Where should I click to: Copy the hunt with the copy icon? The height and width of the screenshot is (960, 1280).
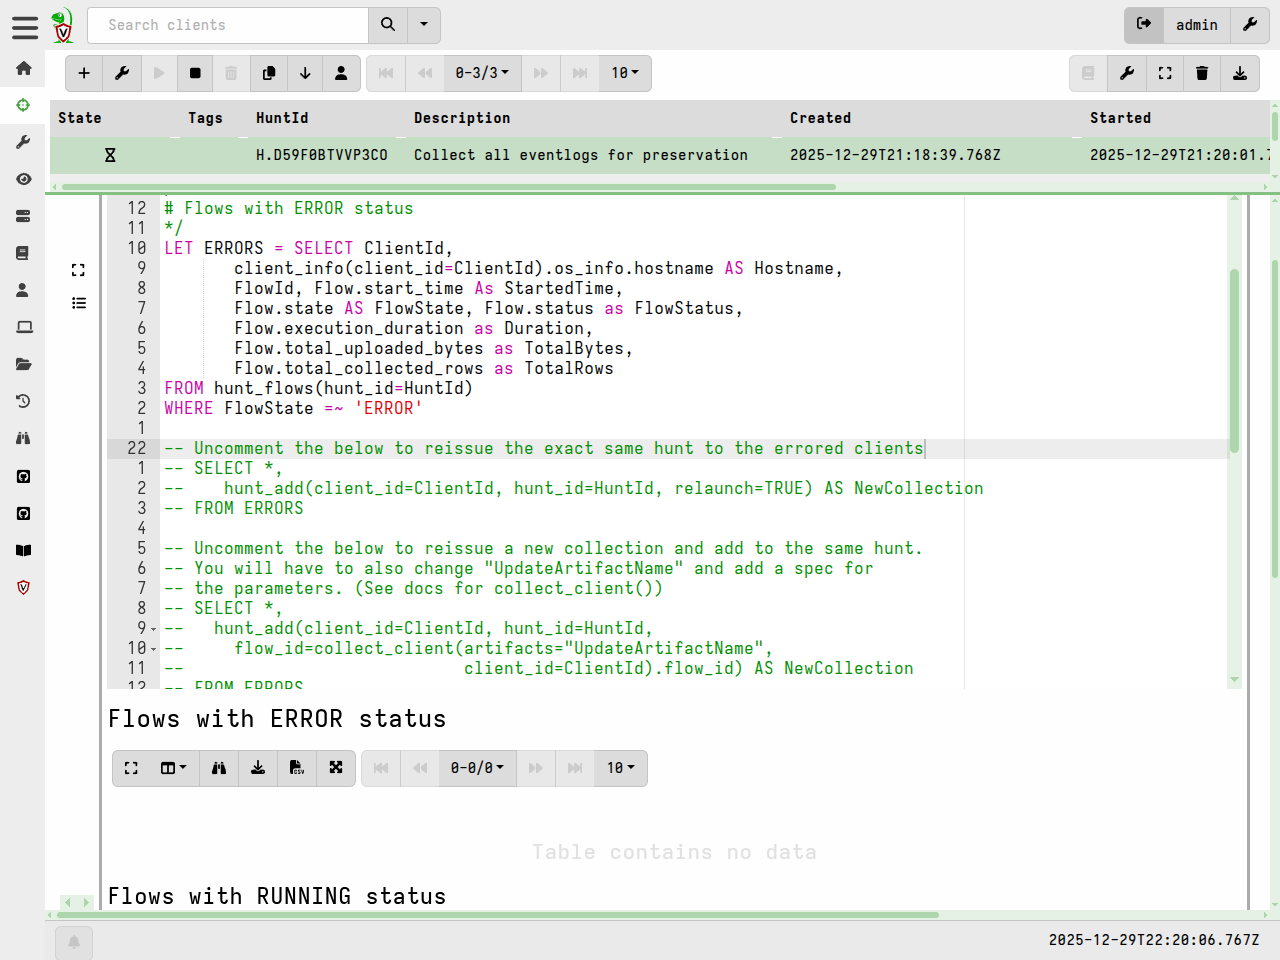click(x=267, y=73)
